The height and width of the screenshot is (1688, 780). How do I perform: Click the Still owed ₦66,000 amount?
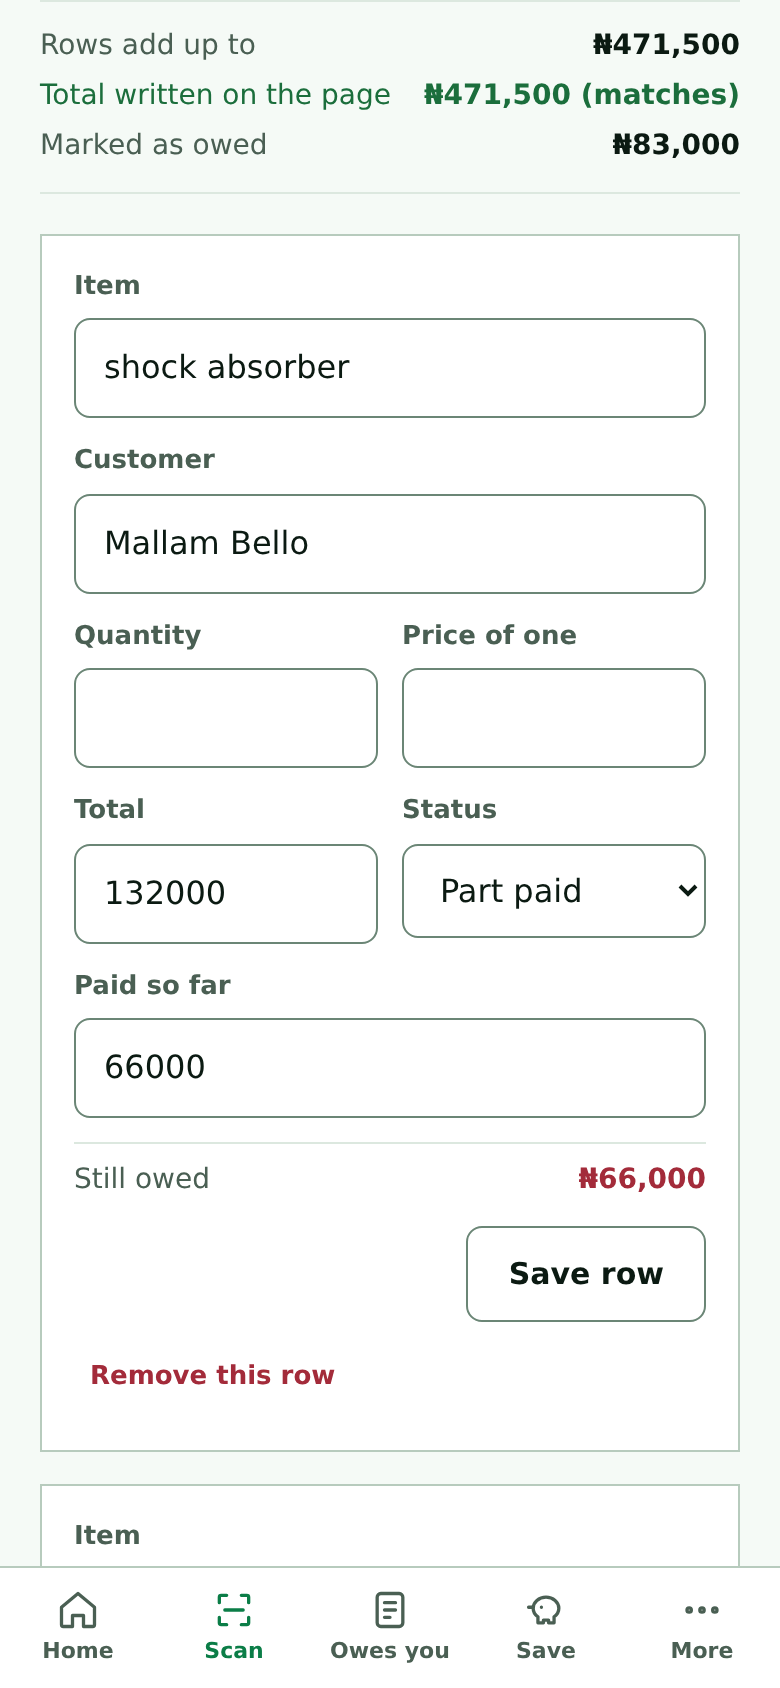[642, 1179]
